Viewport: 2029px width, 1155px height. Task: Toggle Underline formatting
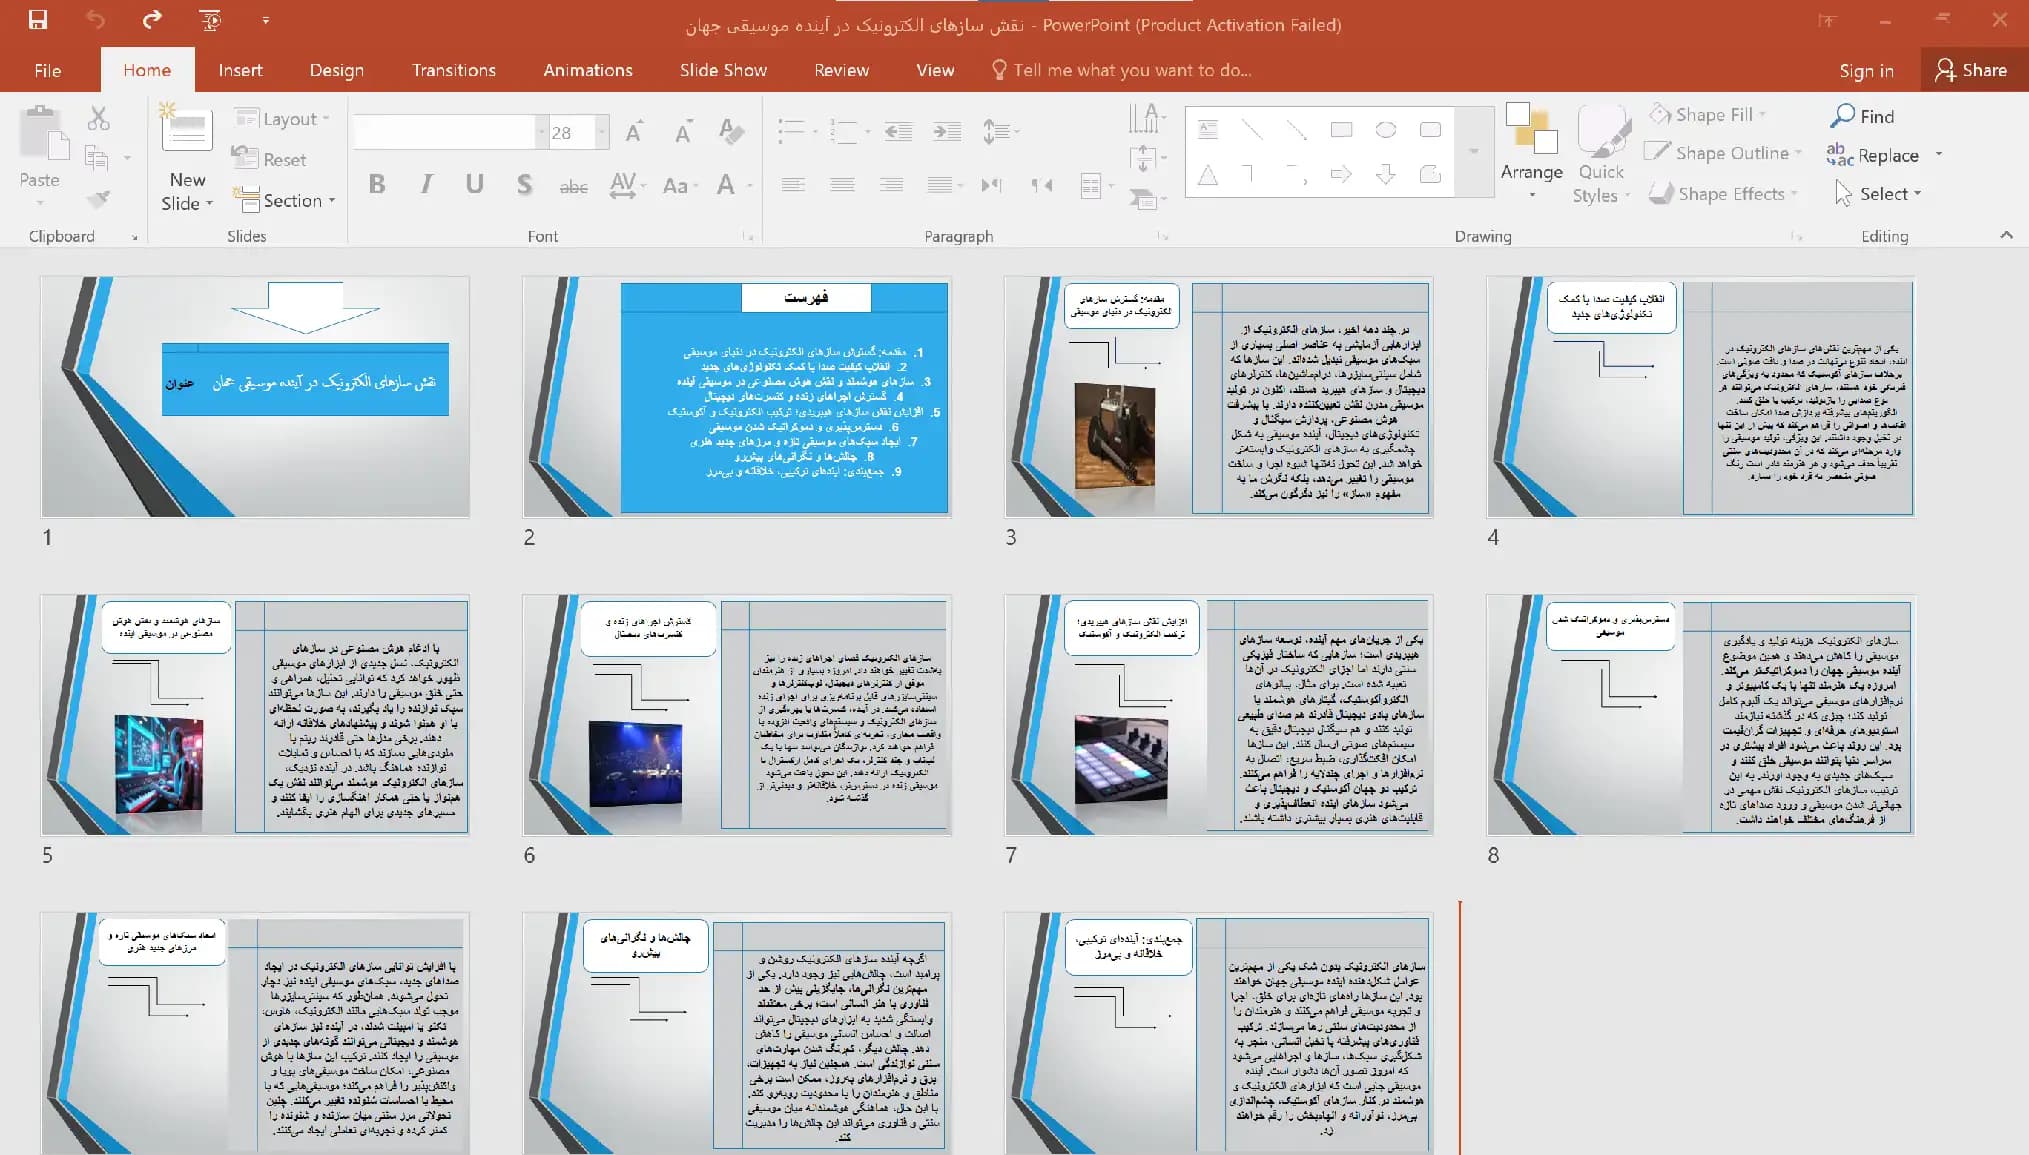tap(475, 184)
